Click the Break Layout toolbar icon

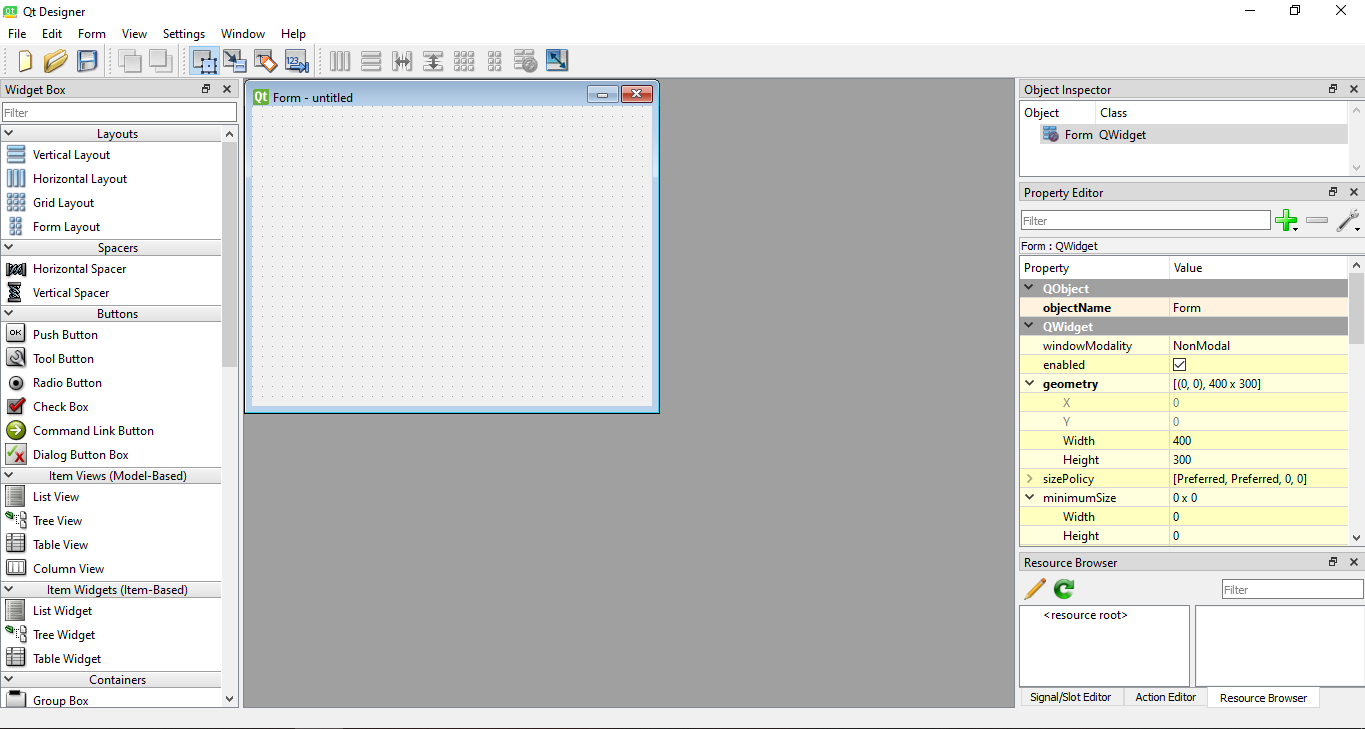point(526,61)
